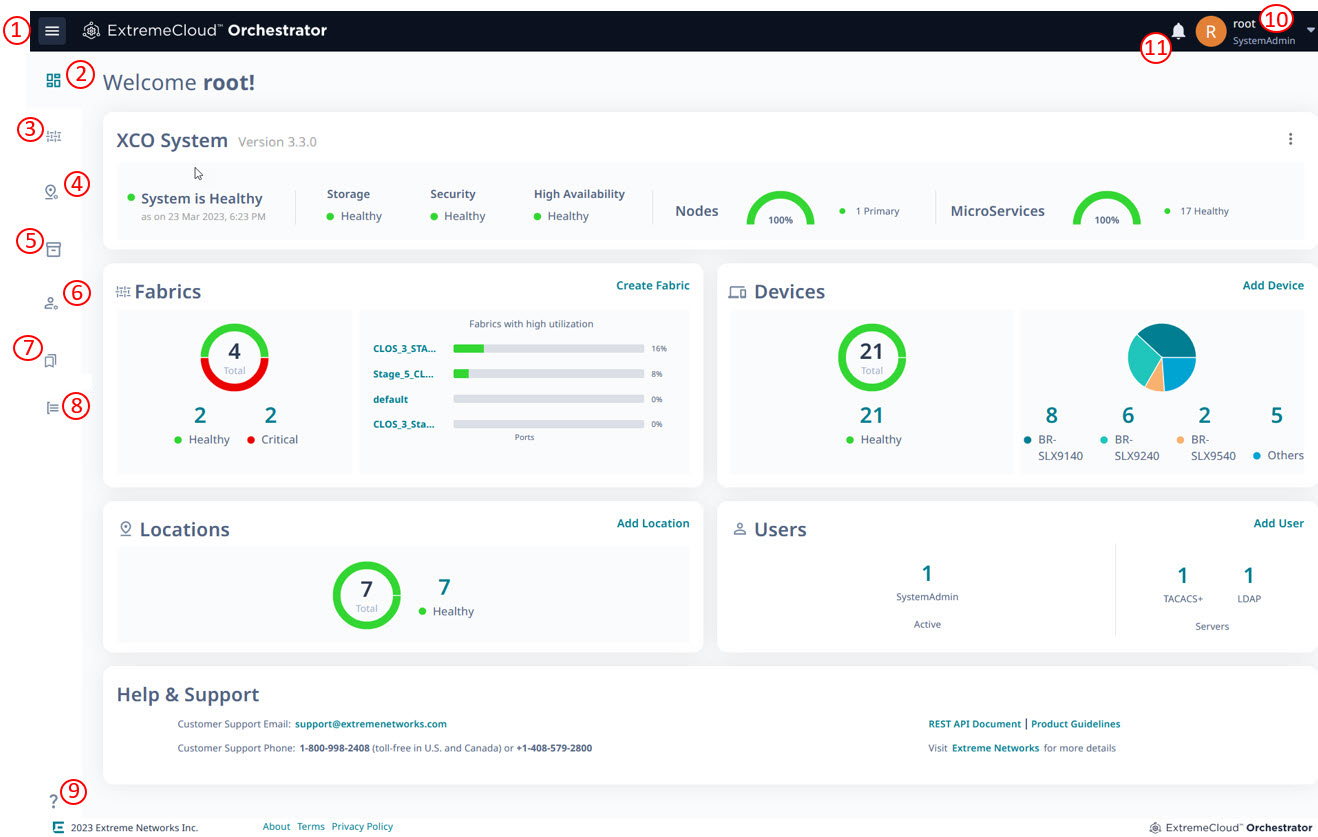Viewport: 1318px width, 837px height.
Task: Click the Add Device link
Action: [x=1273, y=286]
